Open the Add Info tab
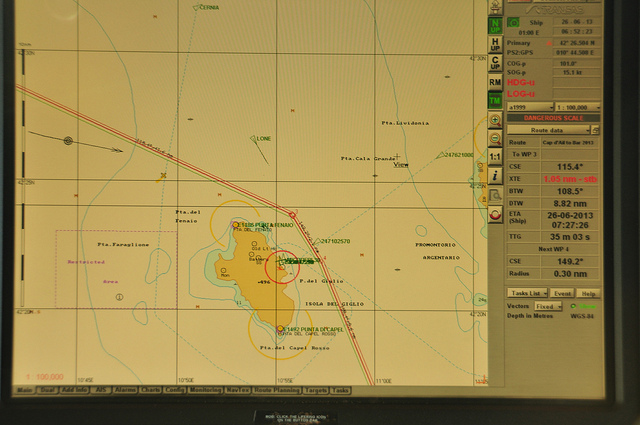Screen dimensions: 640x425 (x=74, y=390)
